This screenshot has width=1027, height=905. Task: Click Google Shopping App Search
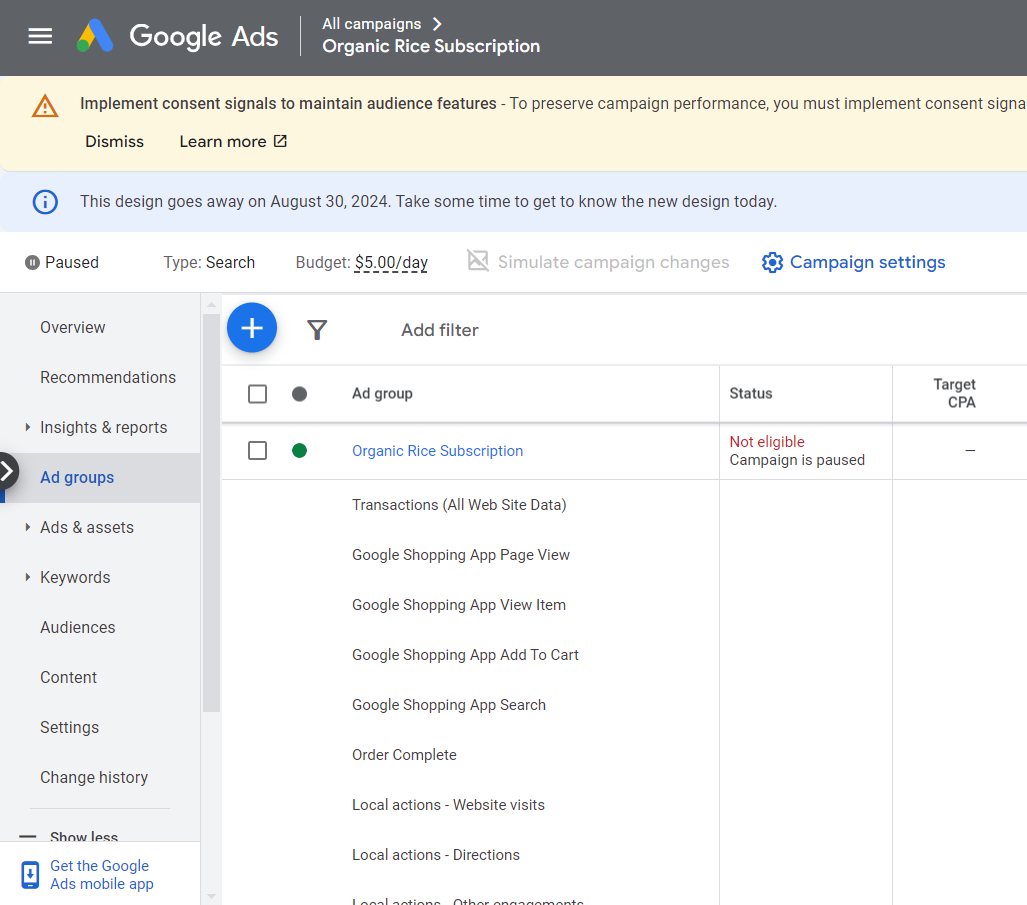click(x=449, y=705)
